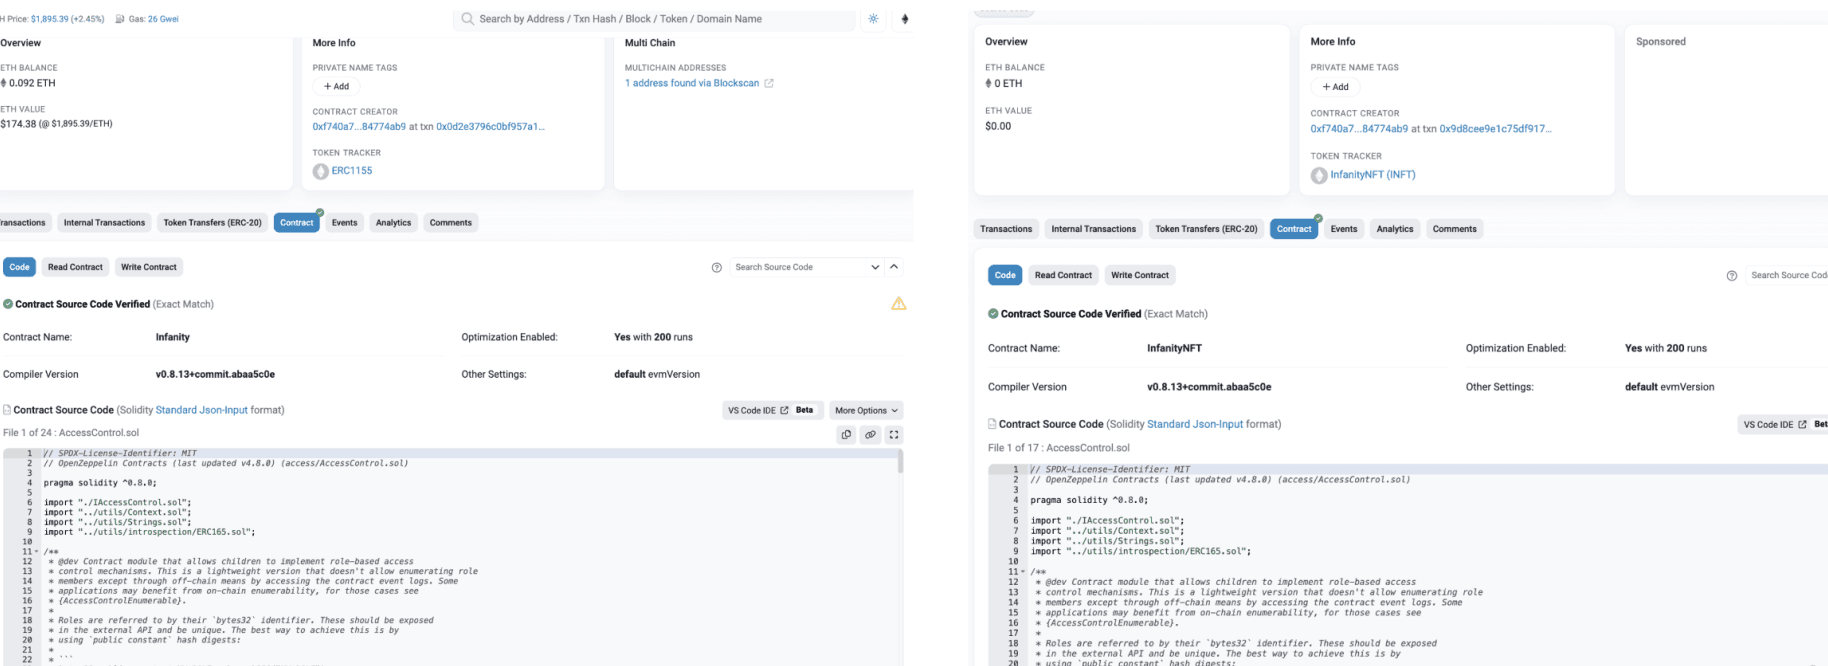This screenshot has height=666, width=1828.
Task: Select Write Contract in right page
Action: [x=1140, y=275]
